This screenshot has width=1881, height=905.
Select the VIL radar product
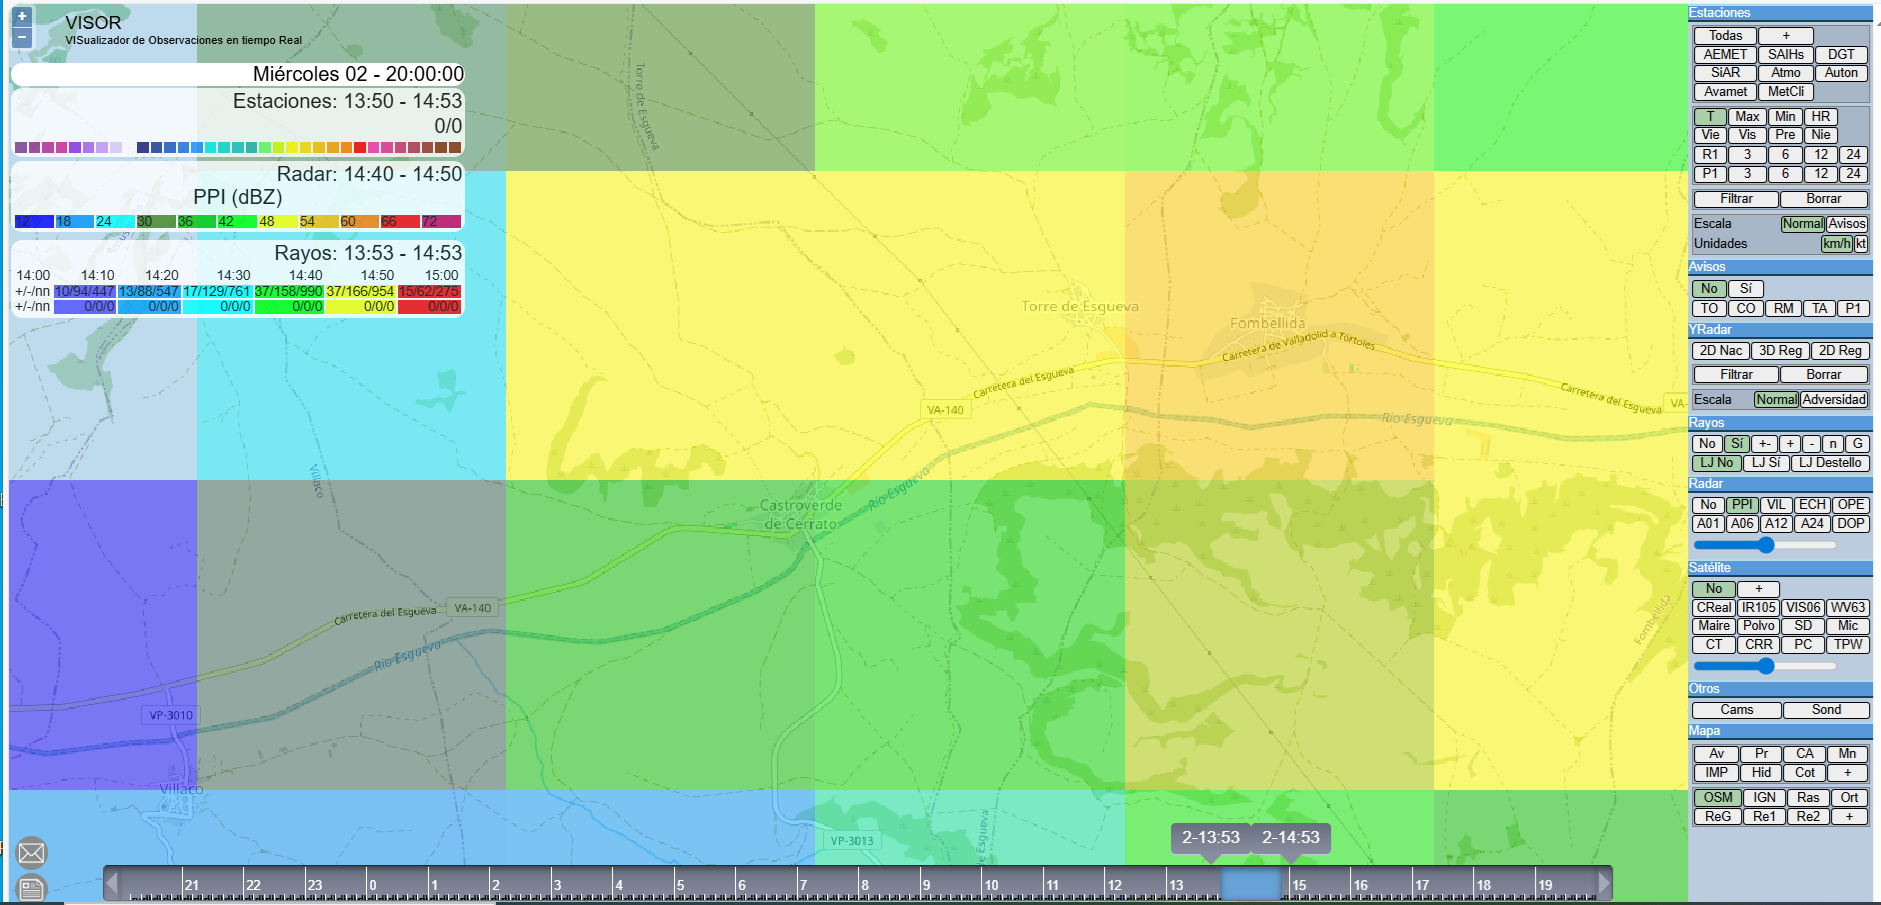tap(1776, 505)
